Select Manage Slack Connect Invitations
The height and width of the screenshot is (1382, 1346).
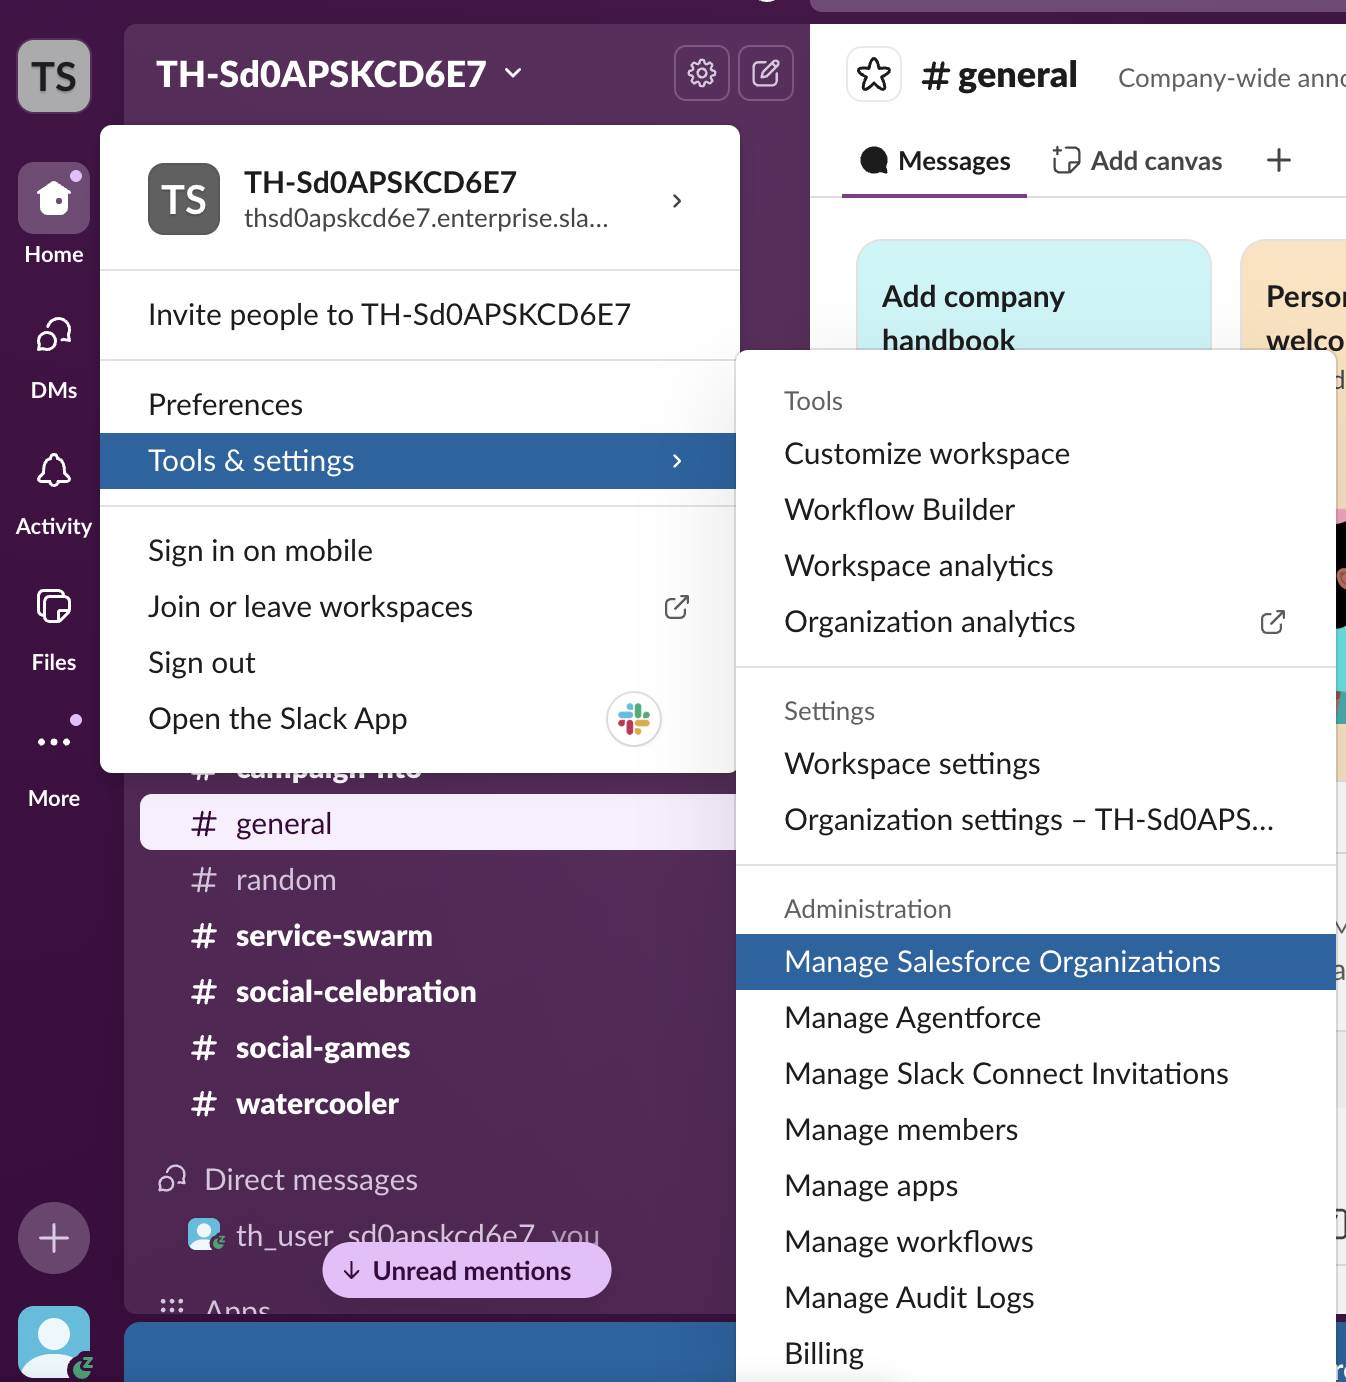(1036, 1074)
